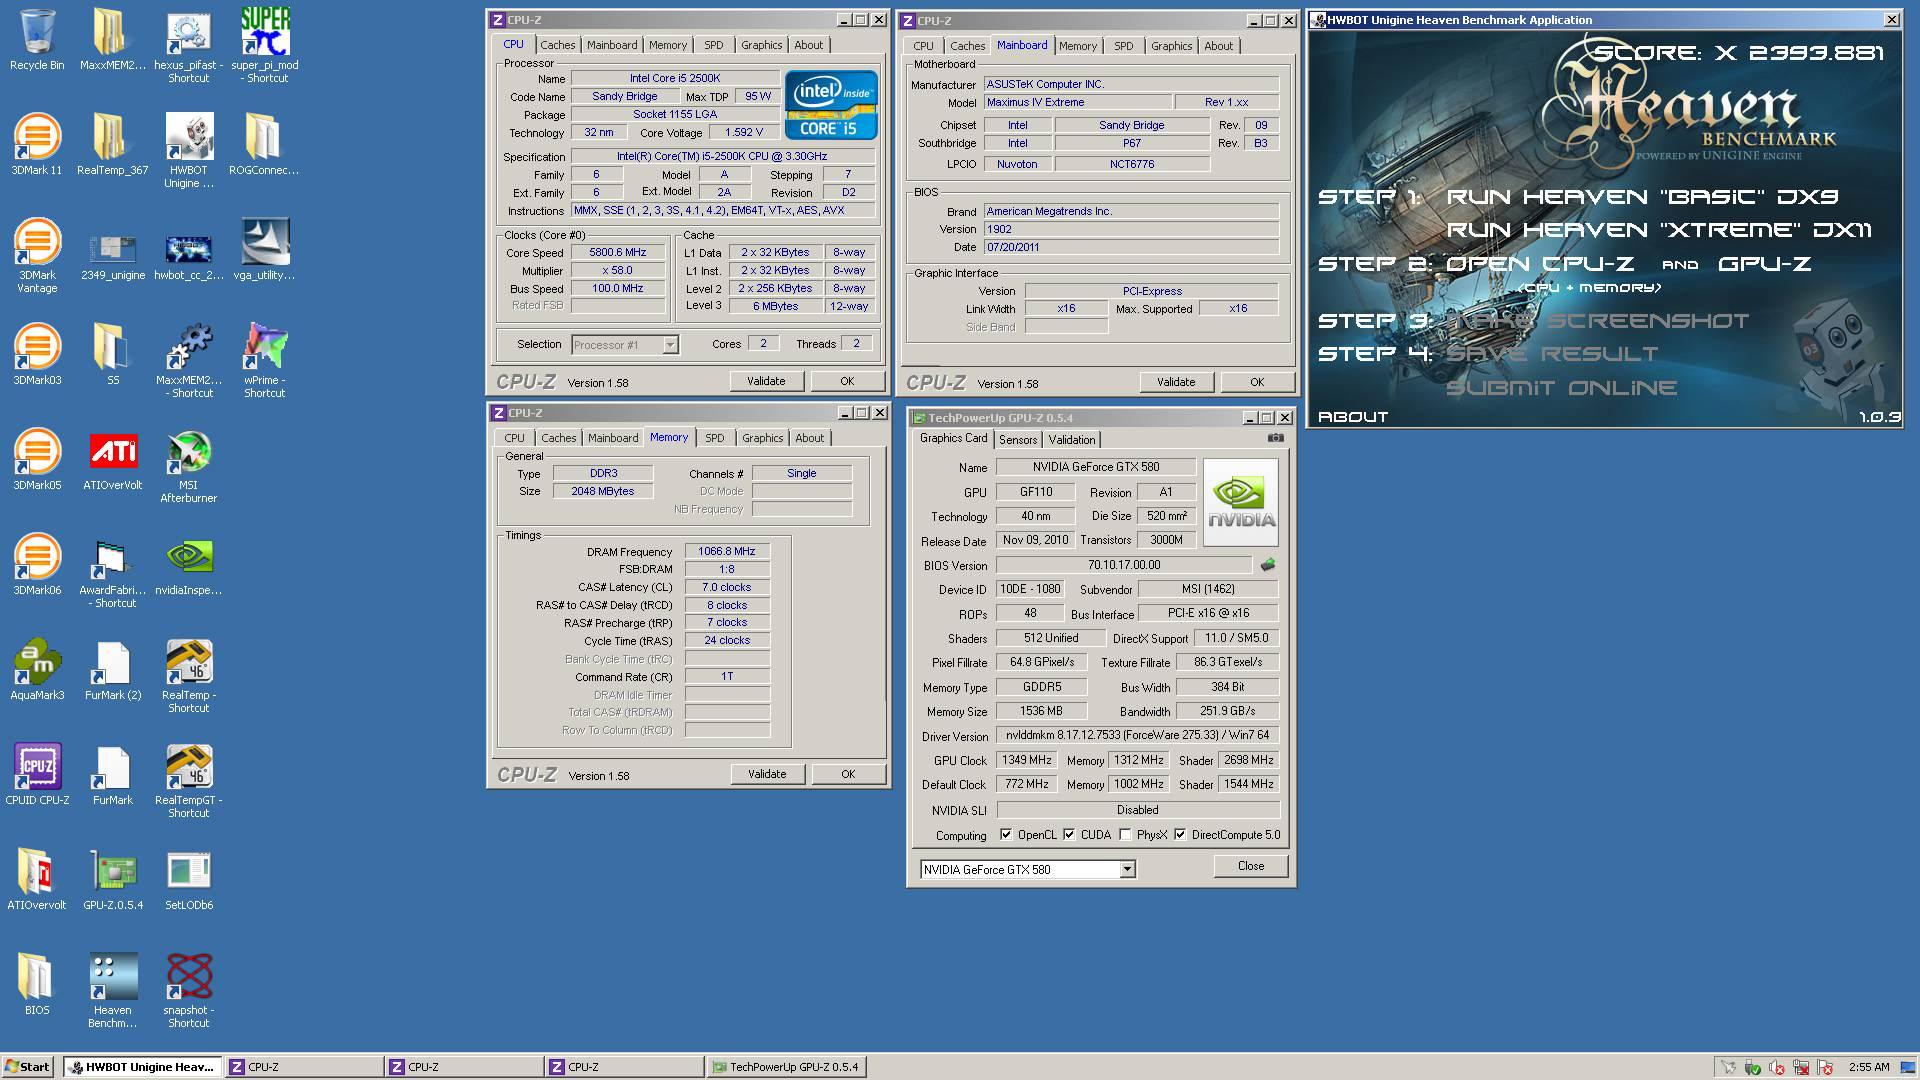Image resolution: width=1920 pixels, height=1080 pixels.
Task: Click GPU-Z BIOS save chip icon
Action: 1267,565
